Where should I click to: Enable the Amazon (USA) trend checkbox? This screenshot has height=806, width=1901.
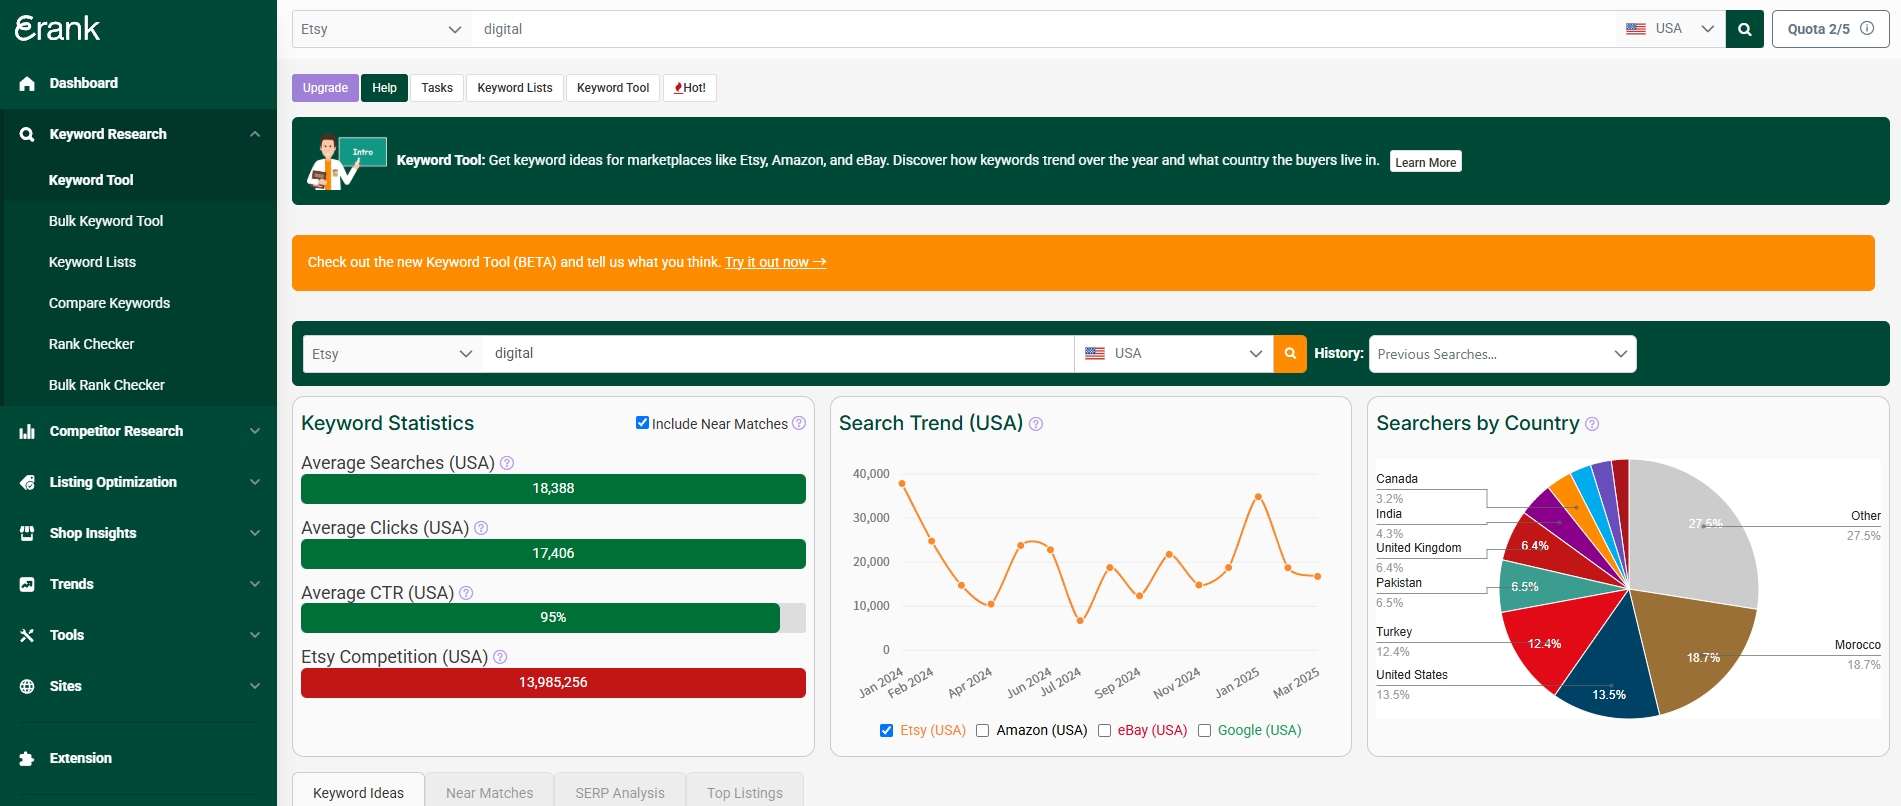pos(982,730)
